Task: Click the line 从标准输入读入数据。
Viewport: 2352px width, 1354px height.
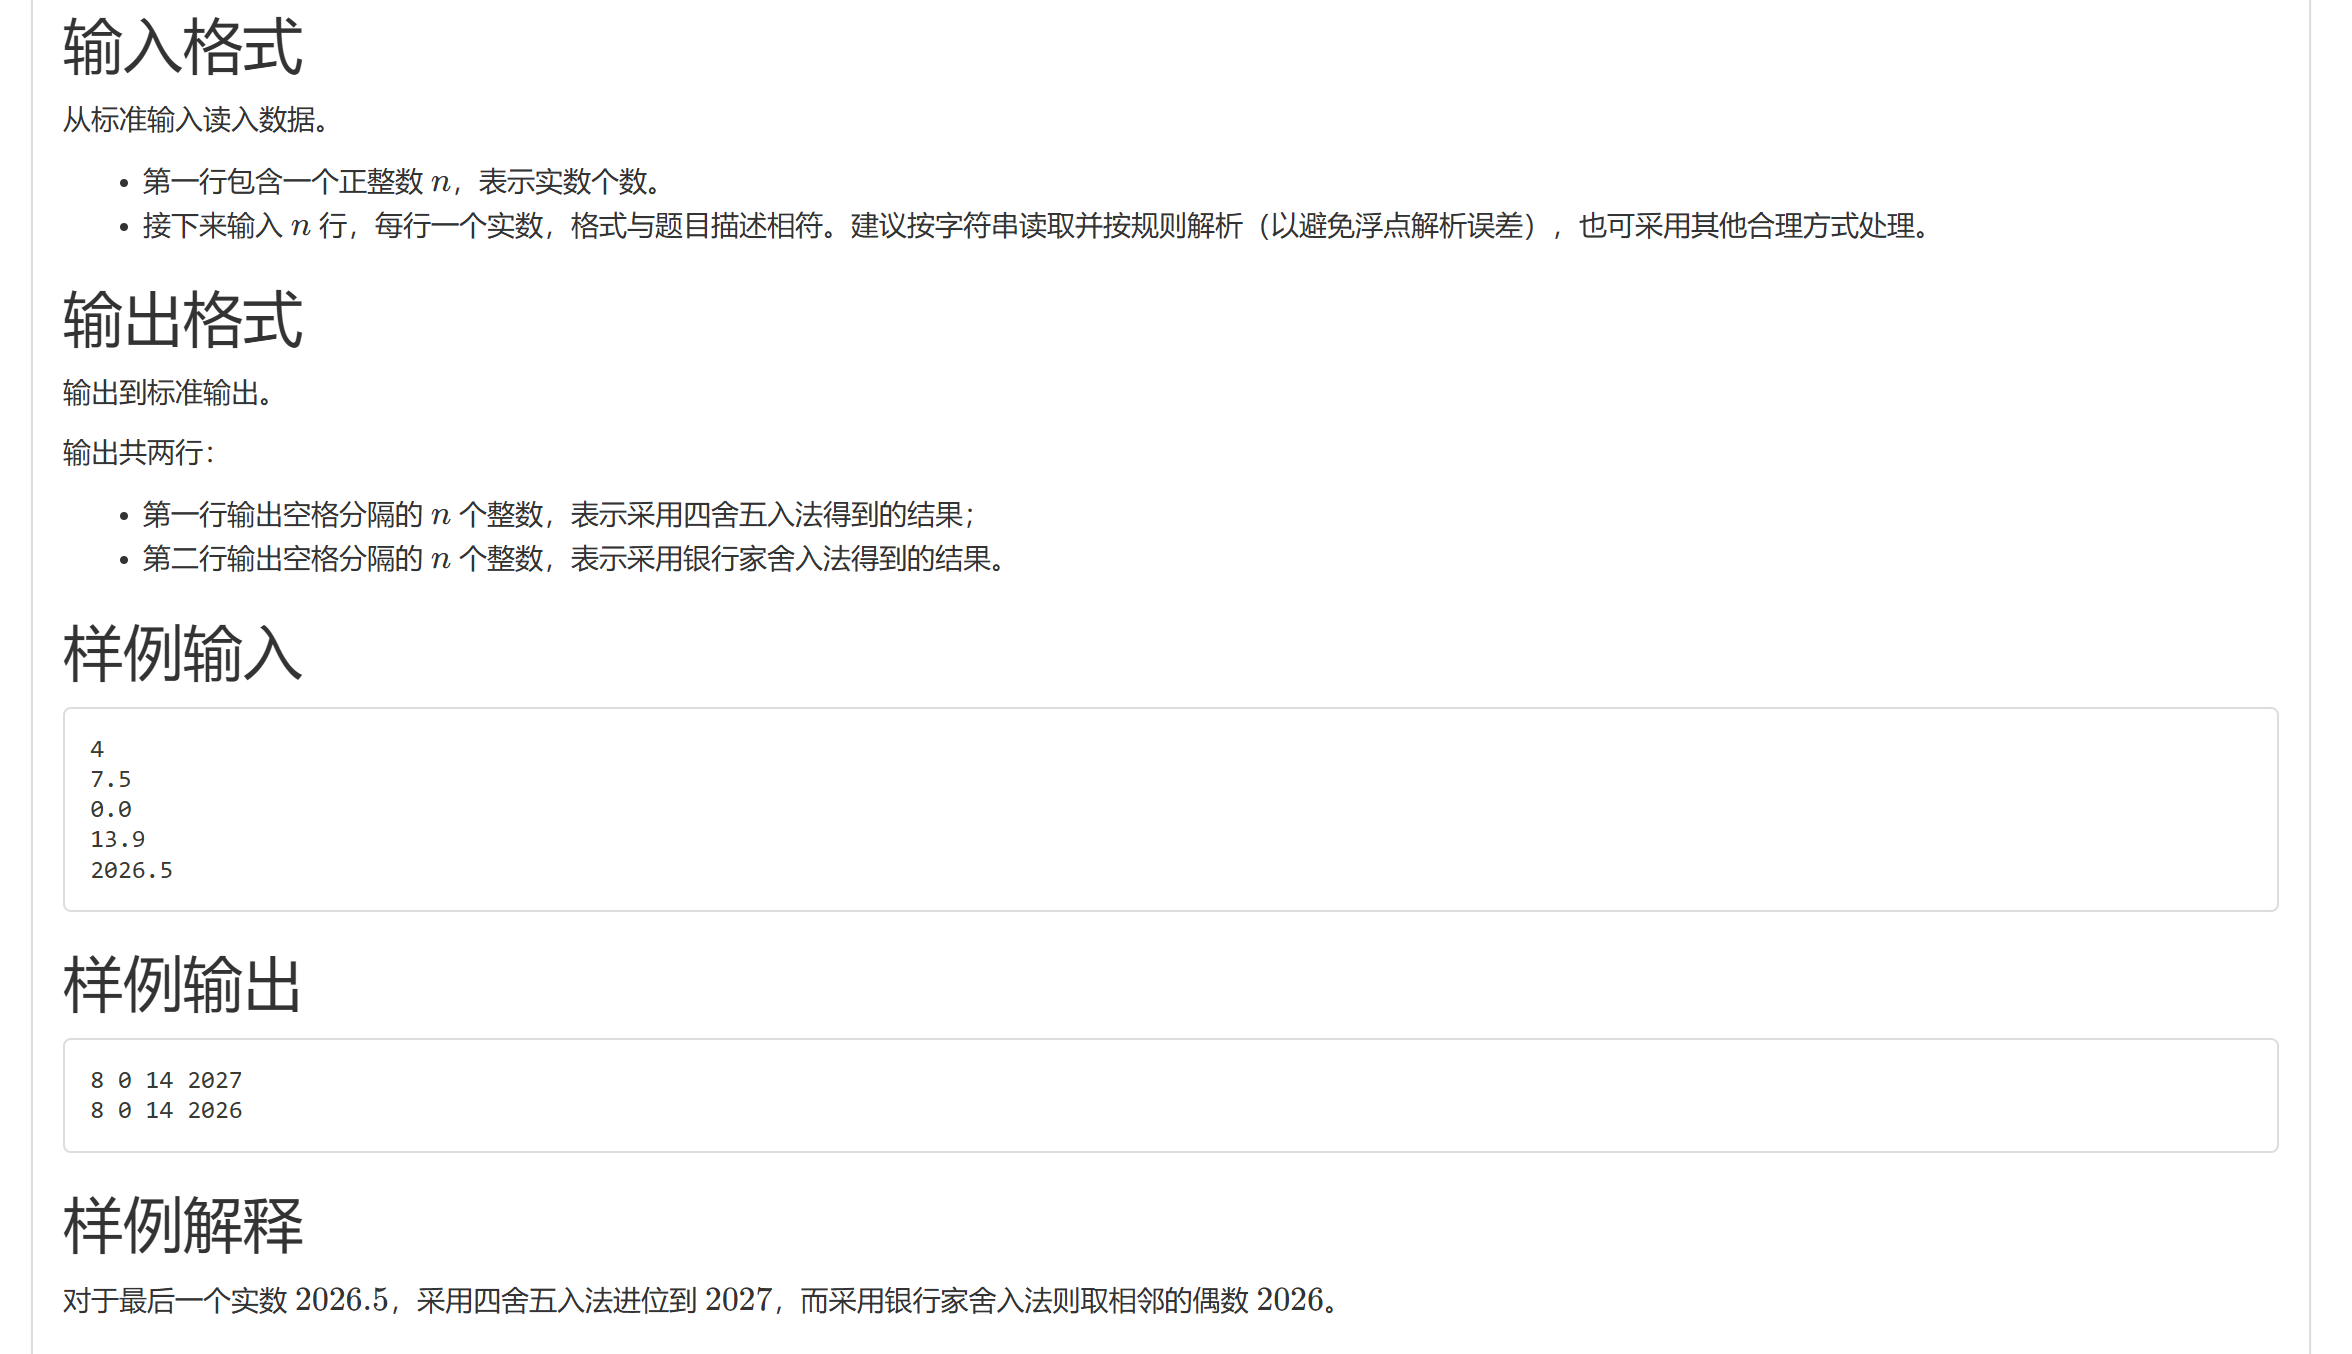Action: pos(196,120)
